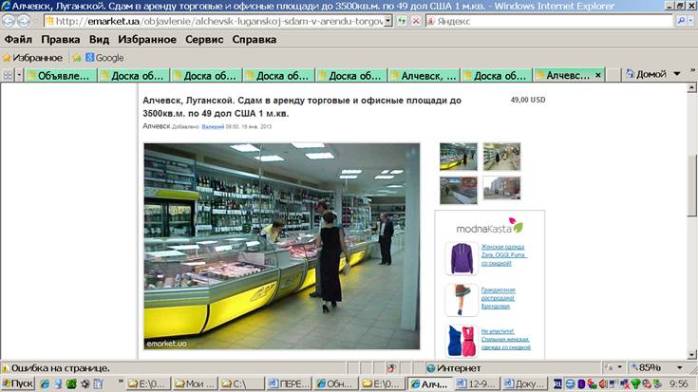Click the page error warning icon
Viewport: 698px width, 392px height.
(x=5, y=368)
